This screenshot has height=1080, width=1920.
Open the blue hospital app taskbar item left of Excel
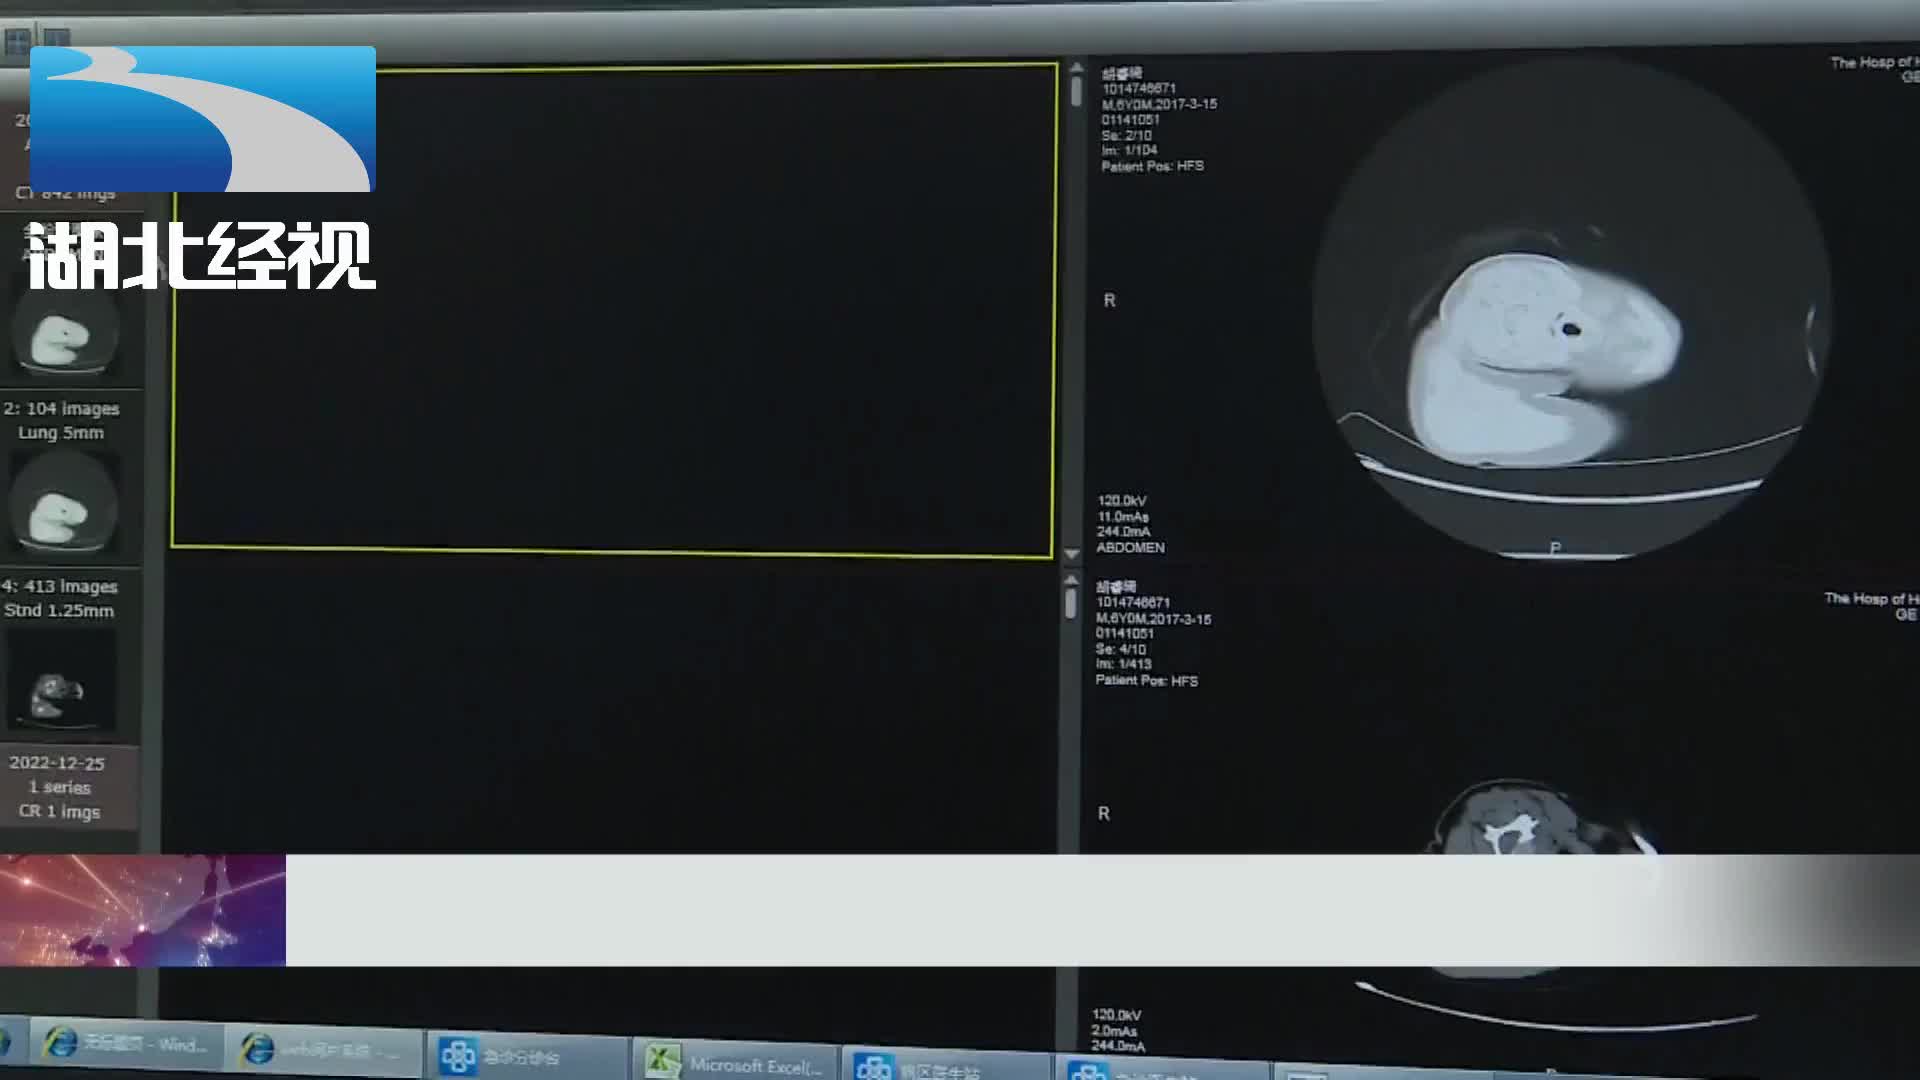tap(528, 1056)
